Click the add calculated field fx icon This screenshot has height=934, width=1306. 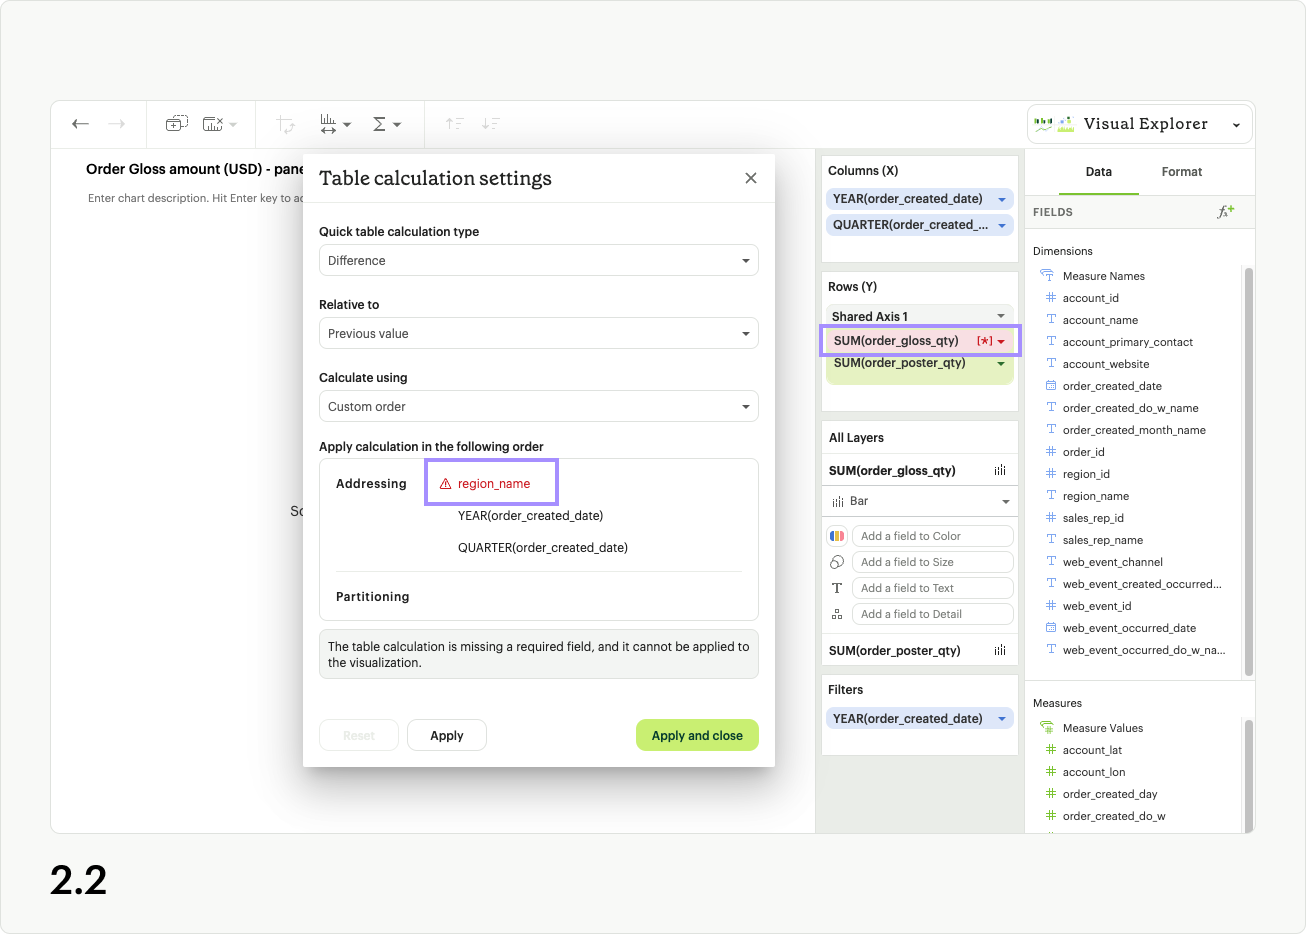[1225, 212]
